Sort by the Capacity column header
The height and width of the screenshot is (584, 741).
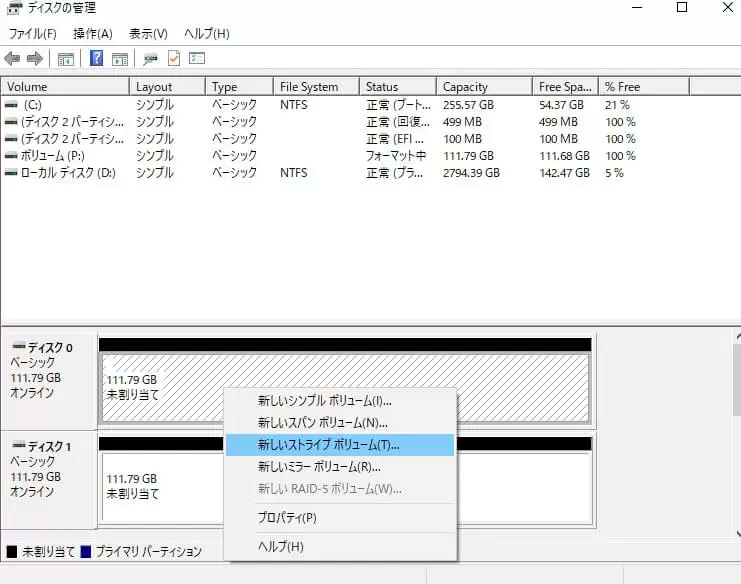[x=484, y=87]
